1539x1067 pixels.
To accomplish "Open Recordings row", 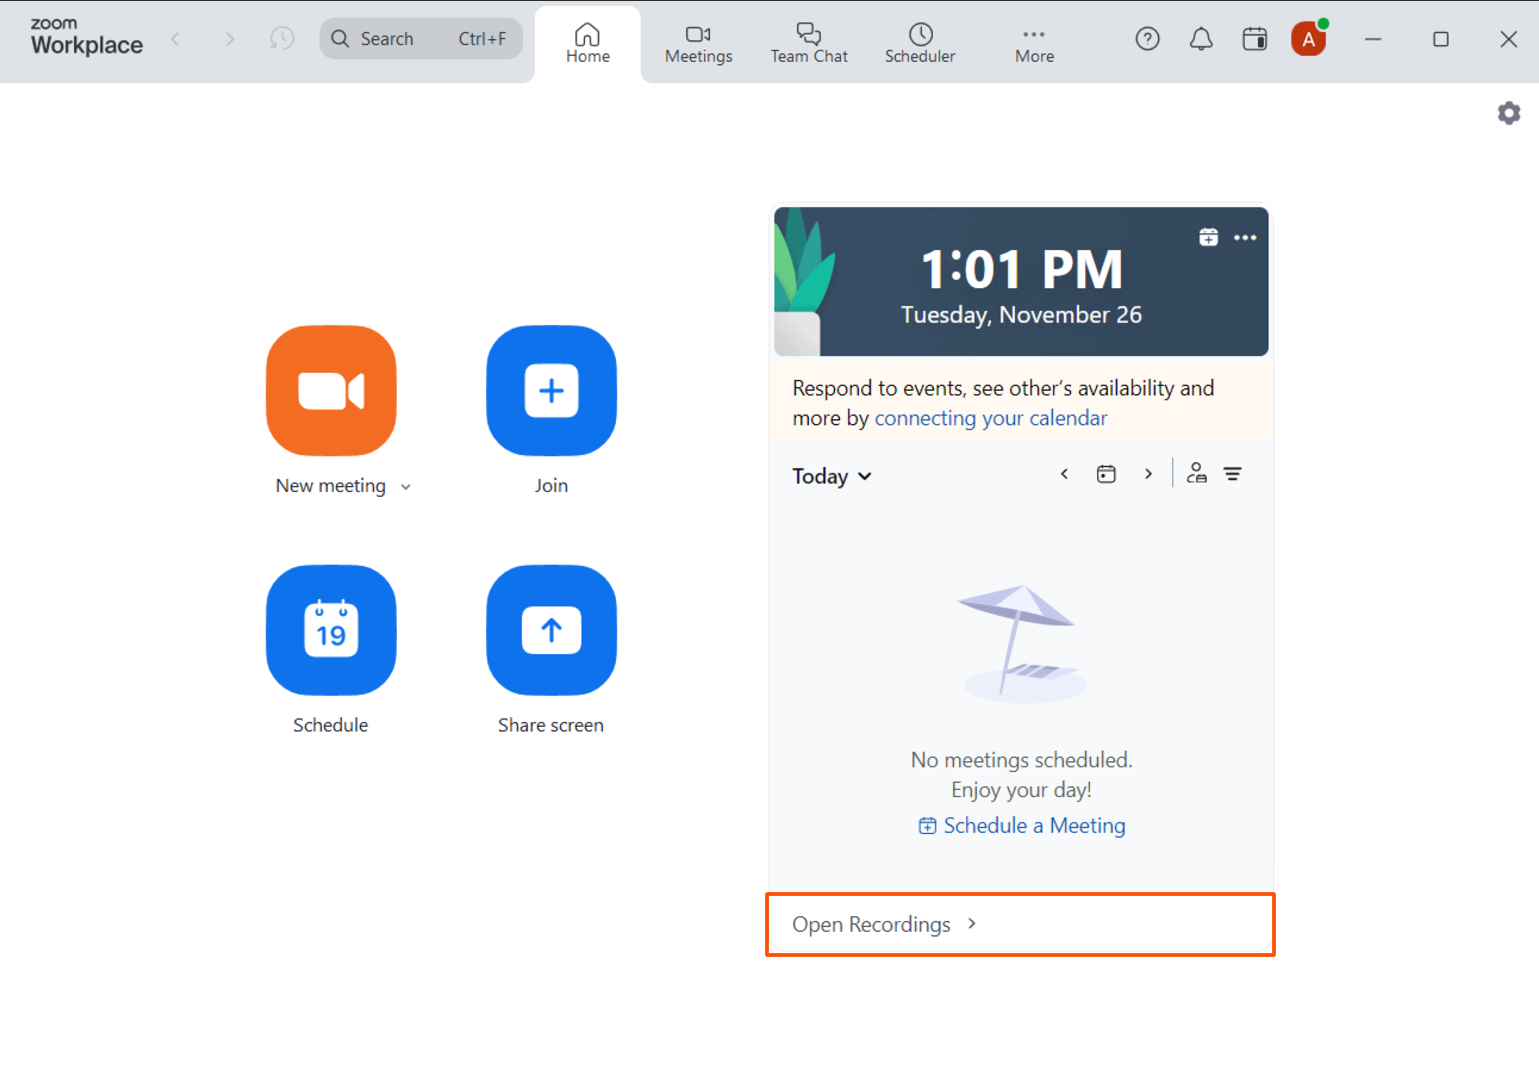I will (x=1020, y=924).
